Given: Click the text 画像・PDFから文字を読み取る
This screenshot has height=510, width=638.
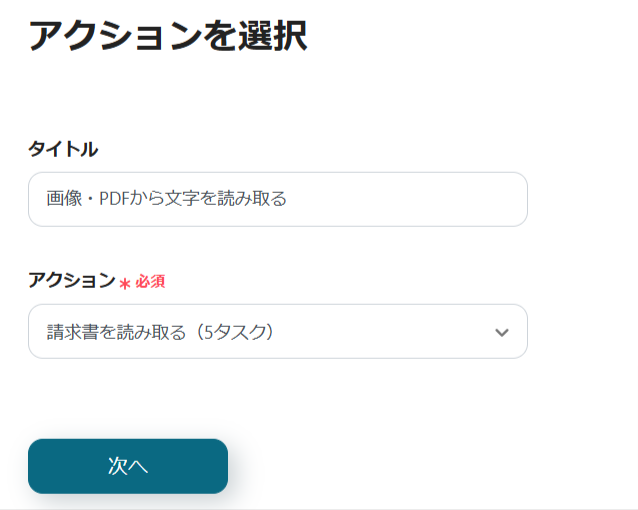Looking at the screenshot, I should pyautogui.click(x=167, y=199).
